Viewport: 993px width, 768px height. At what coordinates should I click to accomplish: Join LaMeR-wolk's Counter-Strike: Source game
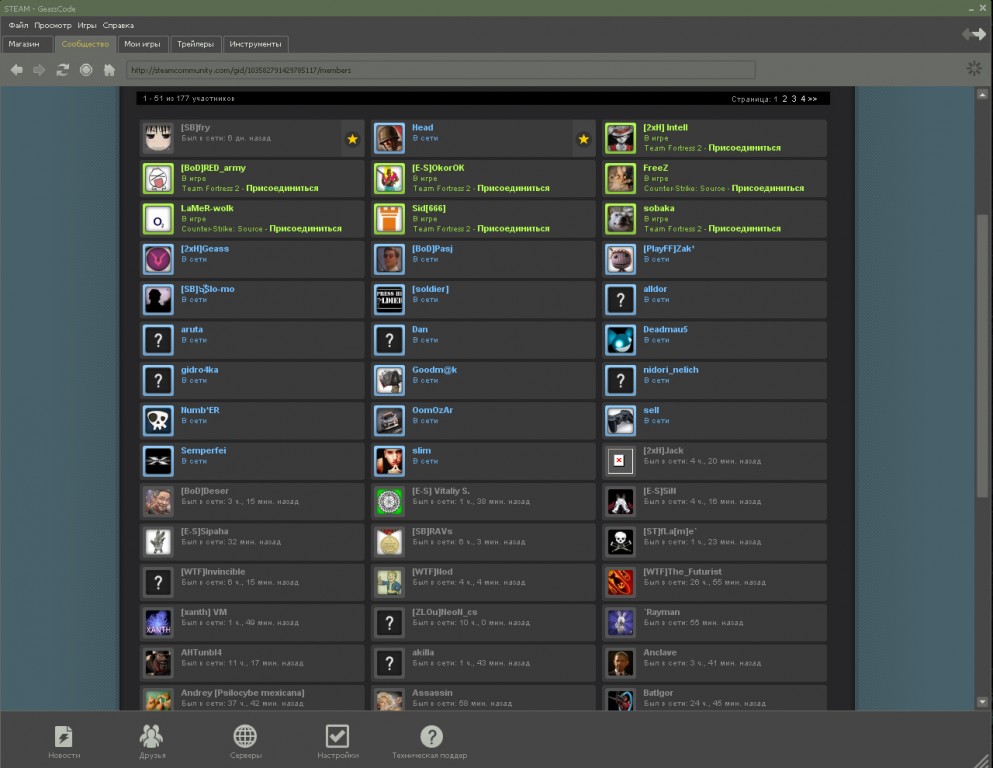pos(305,229)
